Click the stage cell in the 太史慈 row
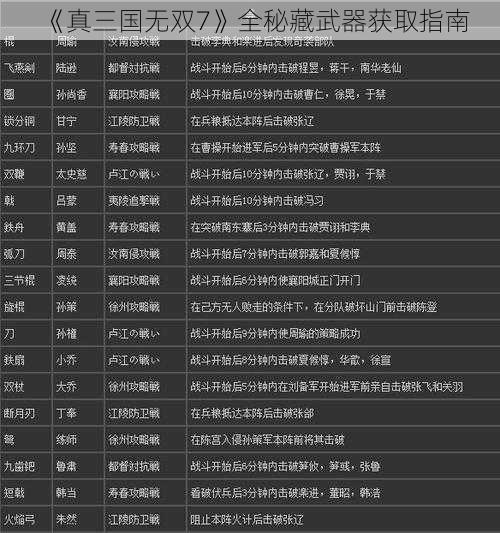 pos(134,174)
